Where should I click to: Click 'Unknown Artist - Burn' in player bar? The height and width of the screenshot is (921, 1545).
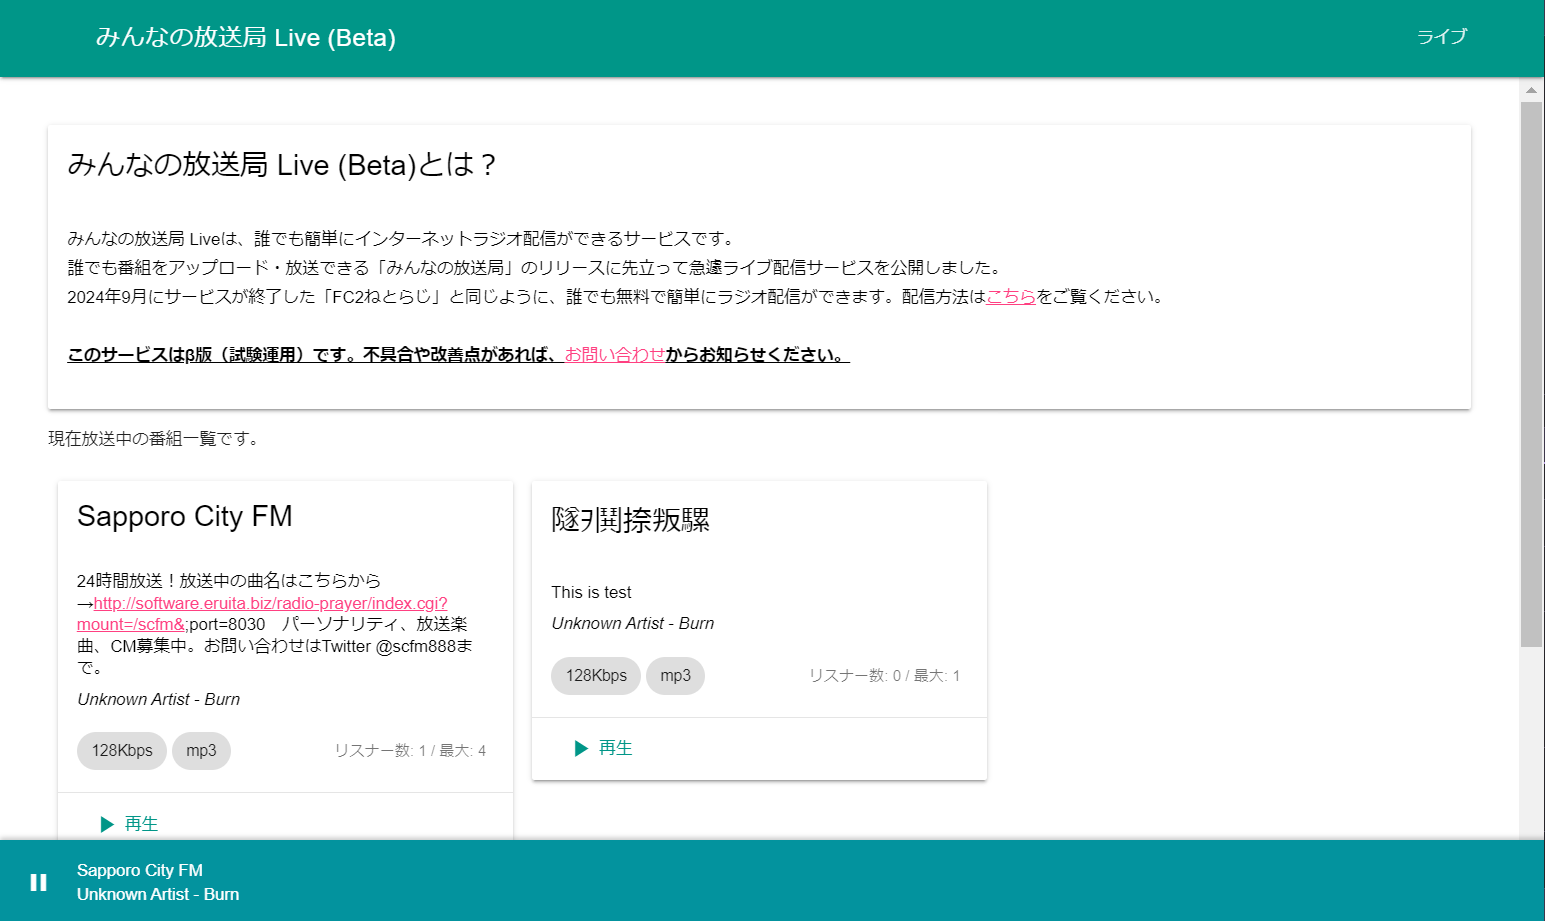[x=158, y=895]
